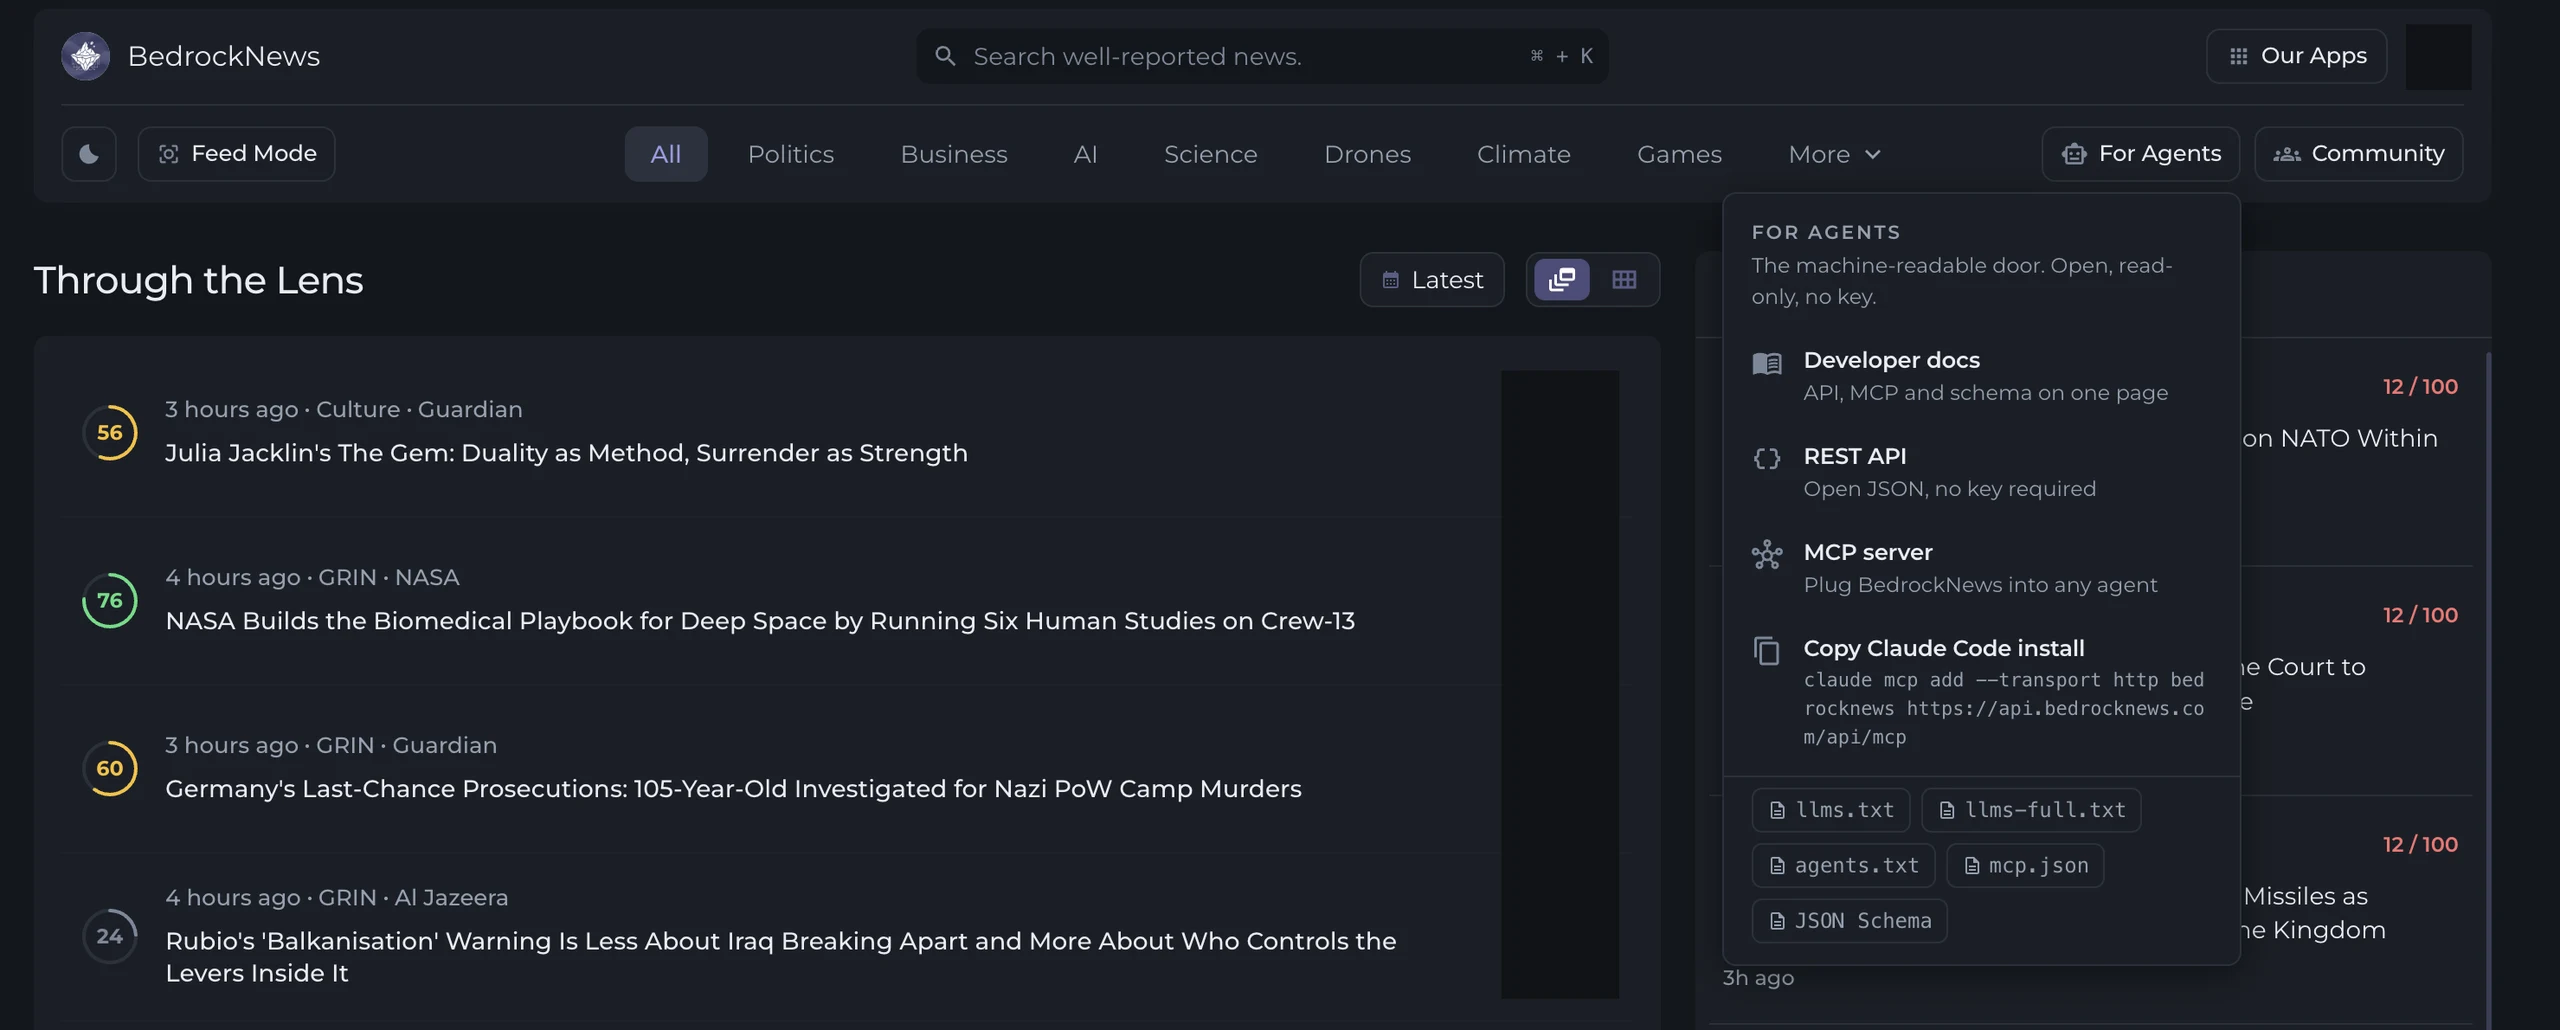The image size is (2560, 1030).
Task: Select the Politics tab
Action: pyautogui.click(x=791, y=154)
